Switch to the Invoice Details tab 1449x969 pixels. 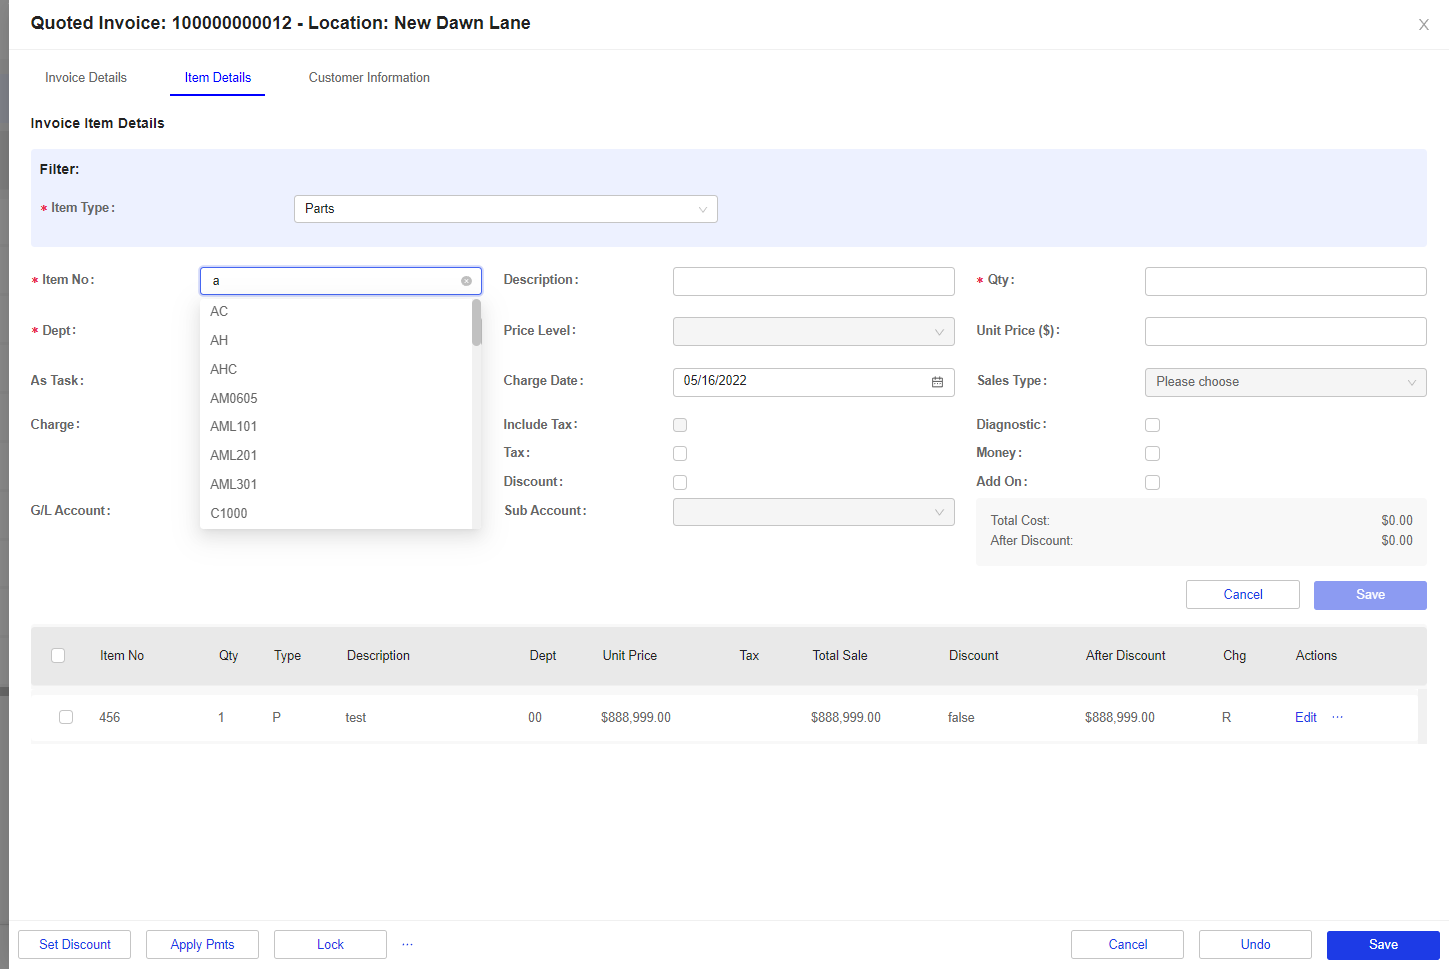pyautogui.click(x=86, y=77)
